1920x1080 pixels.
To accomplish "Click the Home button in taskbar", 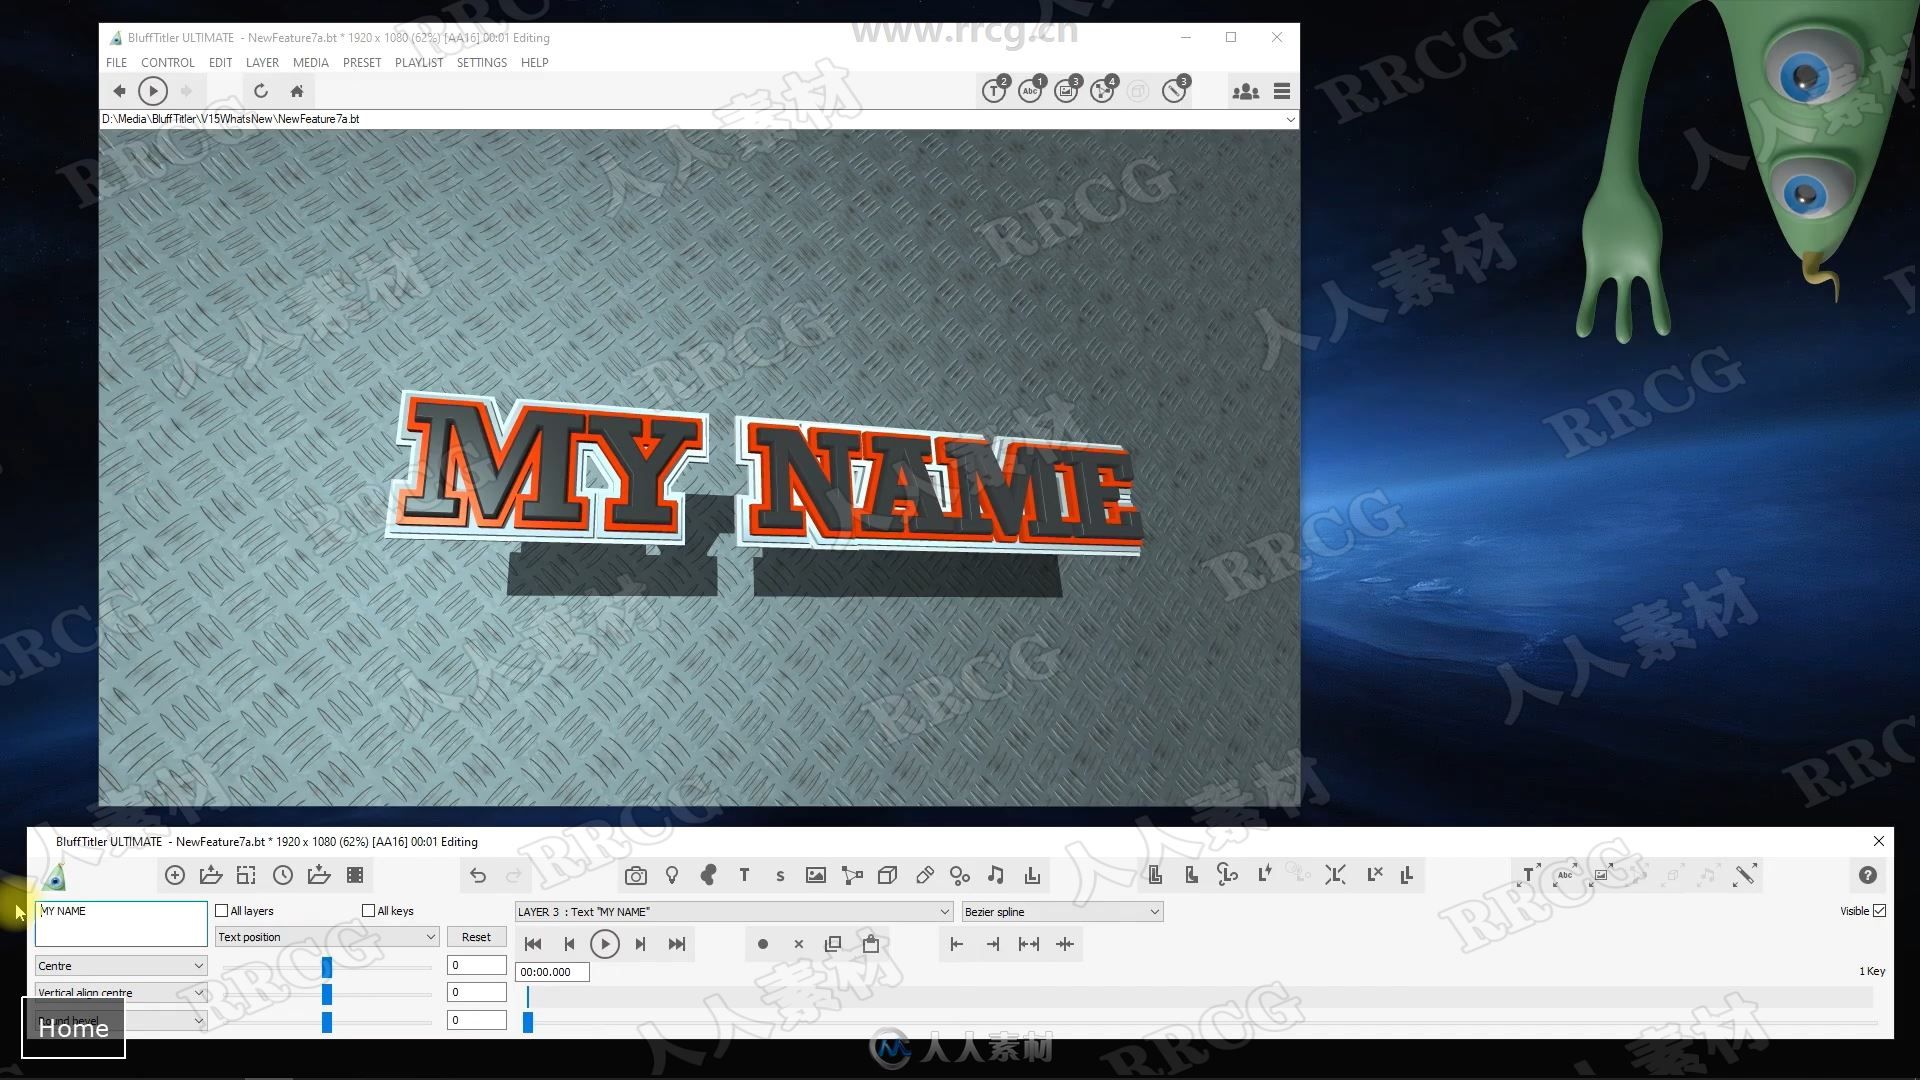I will coord(74,1027).
